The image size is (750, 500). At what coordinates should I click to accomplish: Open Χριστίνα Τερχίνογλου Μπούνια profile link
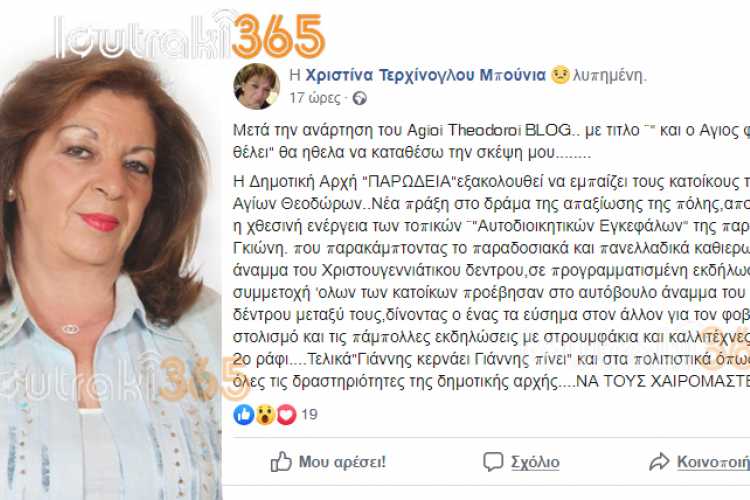pos(425,75)
